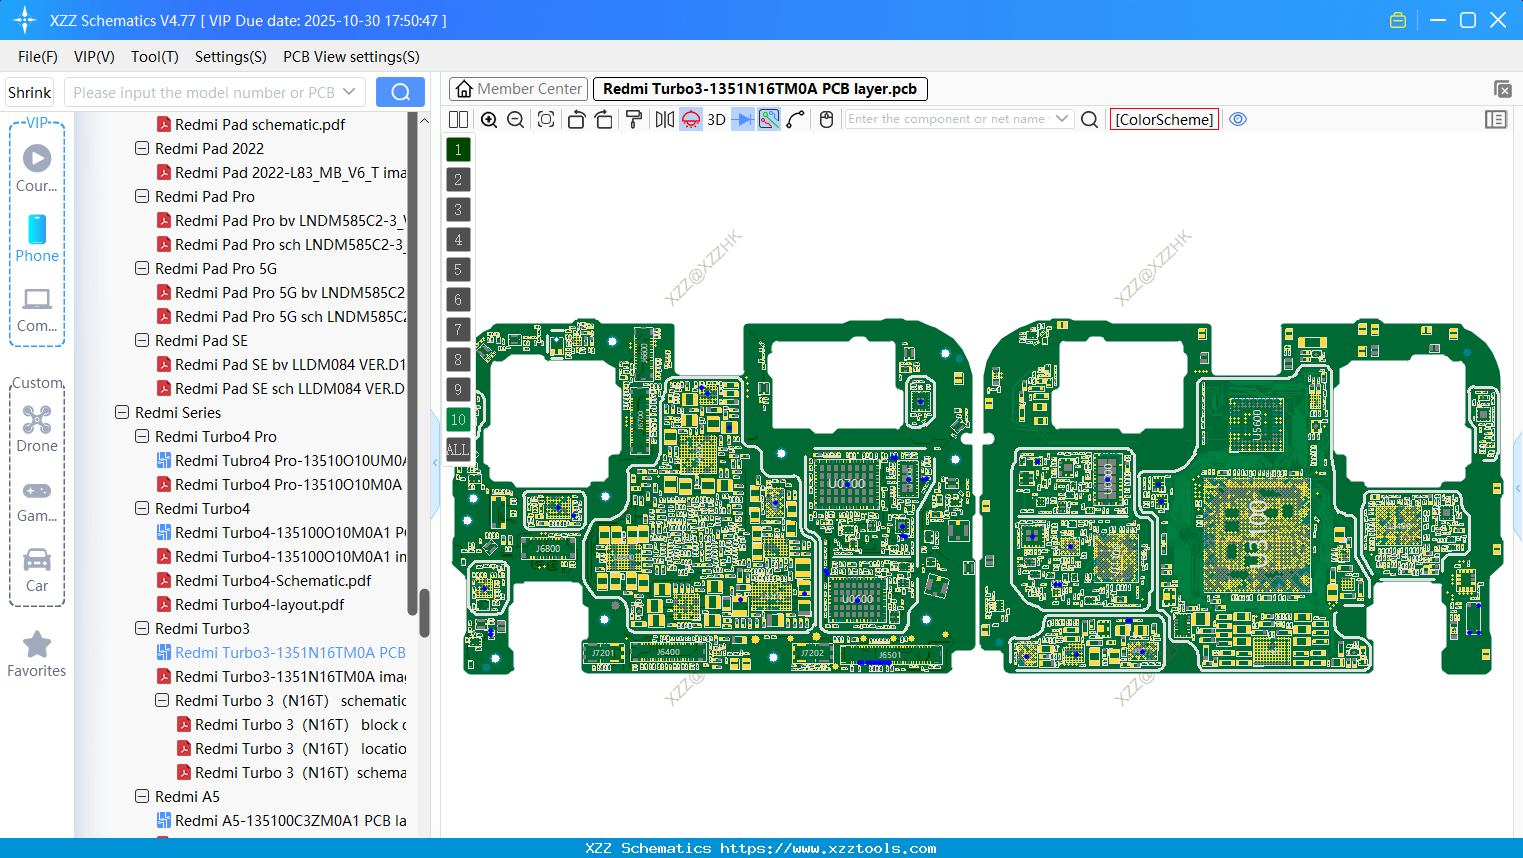
Task: Collapse the Redmi Turbo3 tree node
Action: tap(142, 628)
